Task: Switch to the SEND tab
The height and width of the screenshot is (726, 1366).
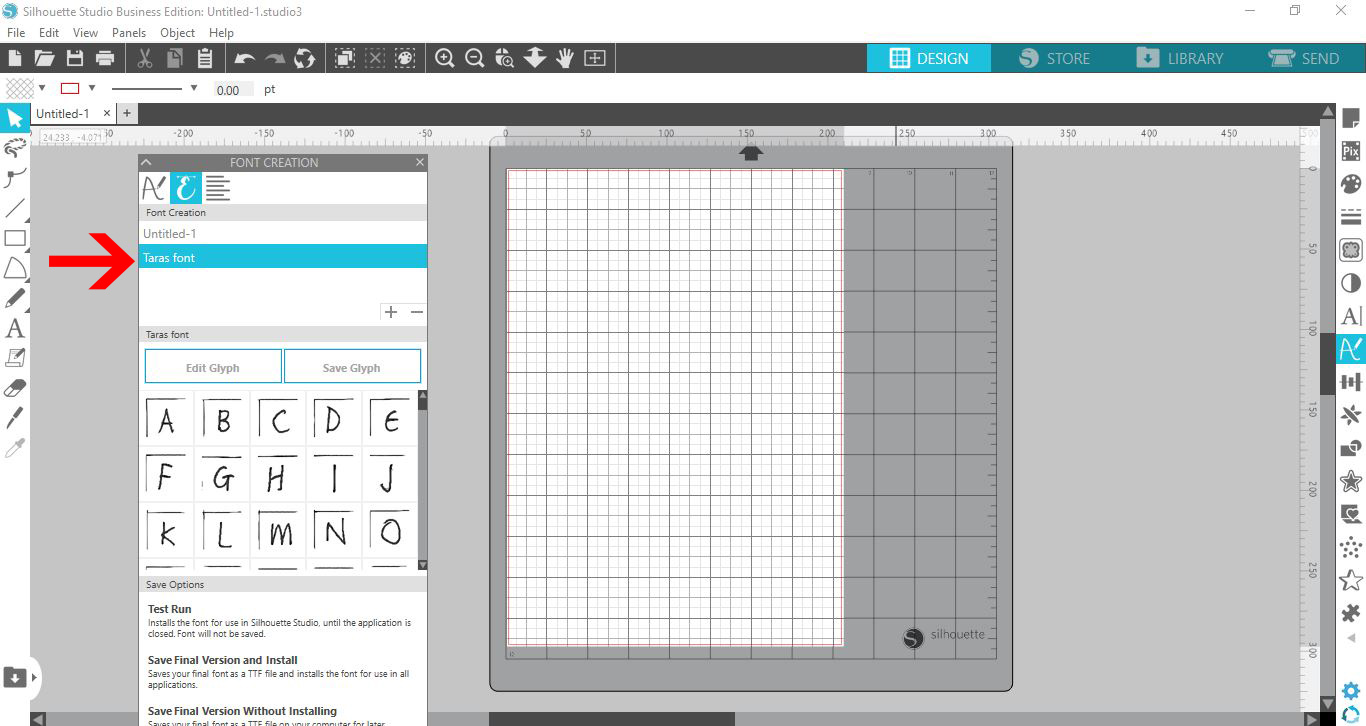Action: point(1304,58)
